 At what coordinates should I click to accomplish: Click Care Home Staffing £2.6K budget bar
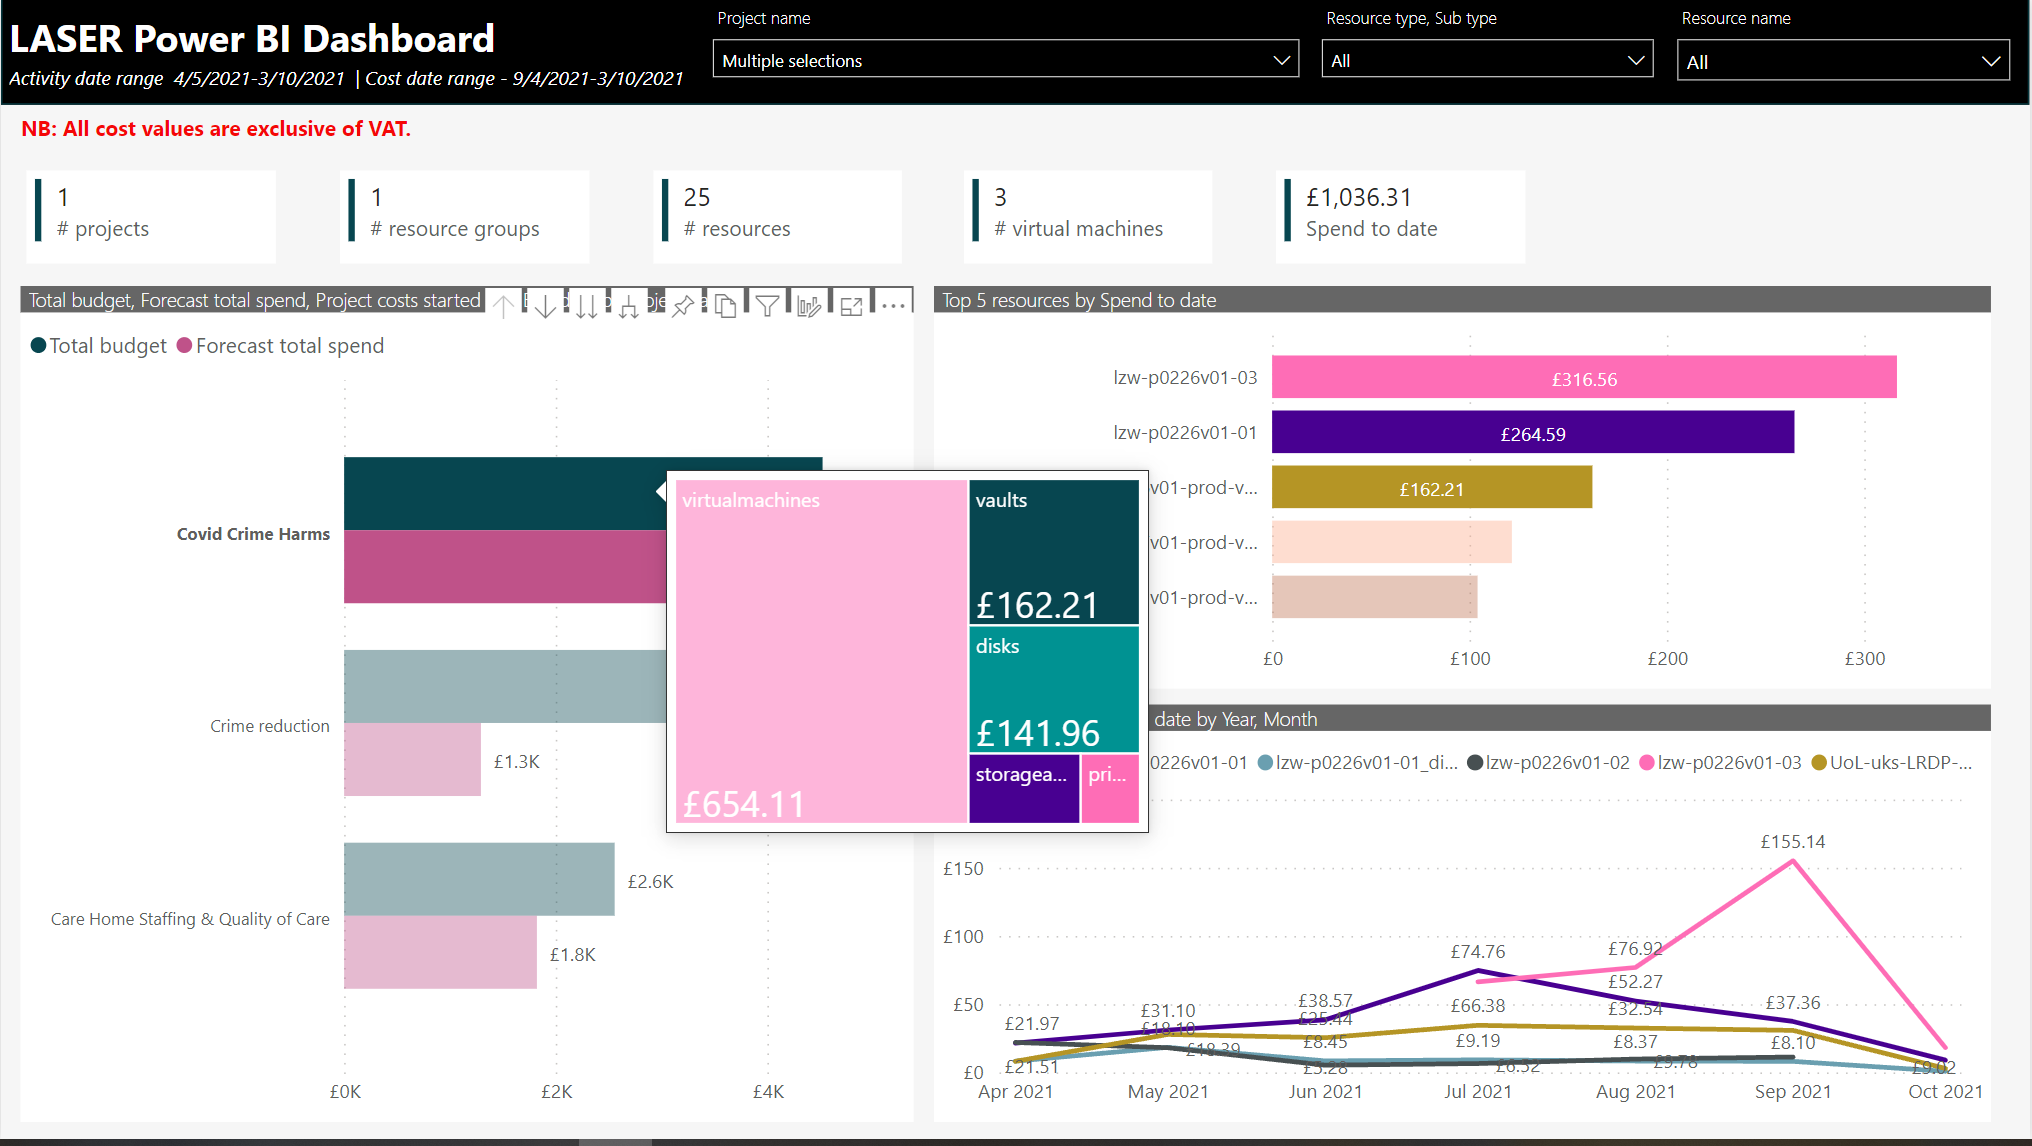(479, 879)
